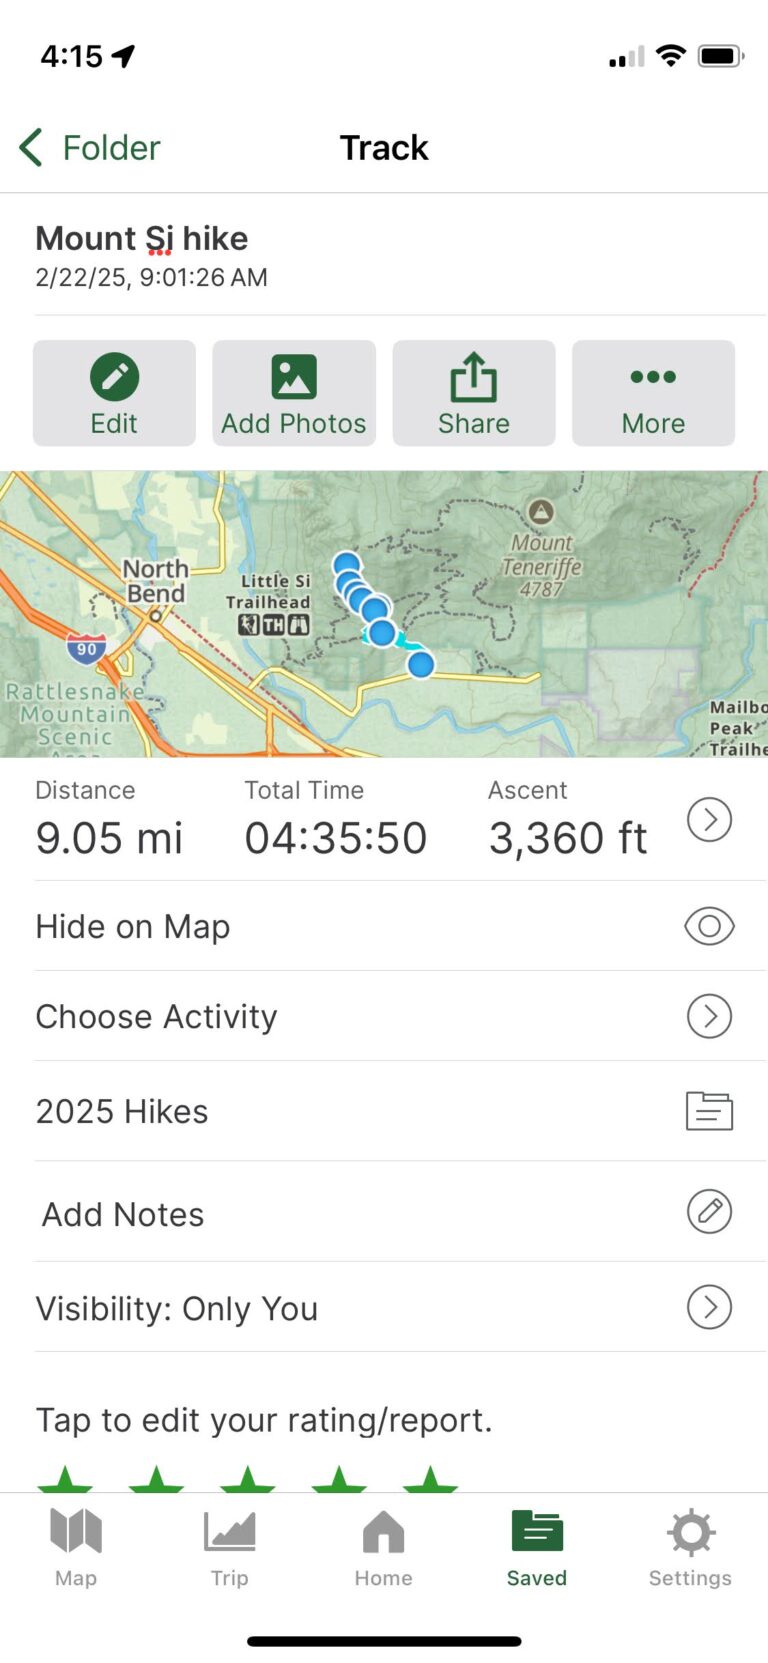
Task: Open the Choose Activity chevron
Action: 709,1016
